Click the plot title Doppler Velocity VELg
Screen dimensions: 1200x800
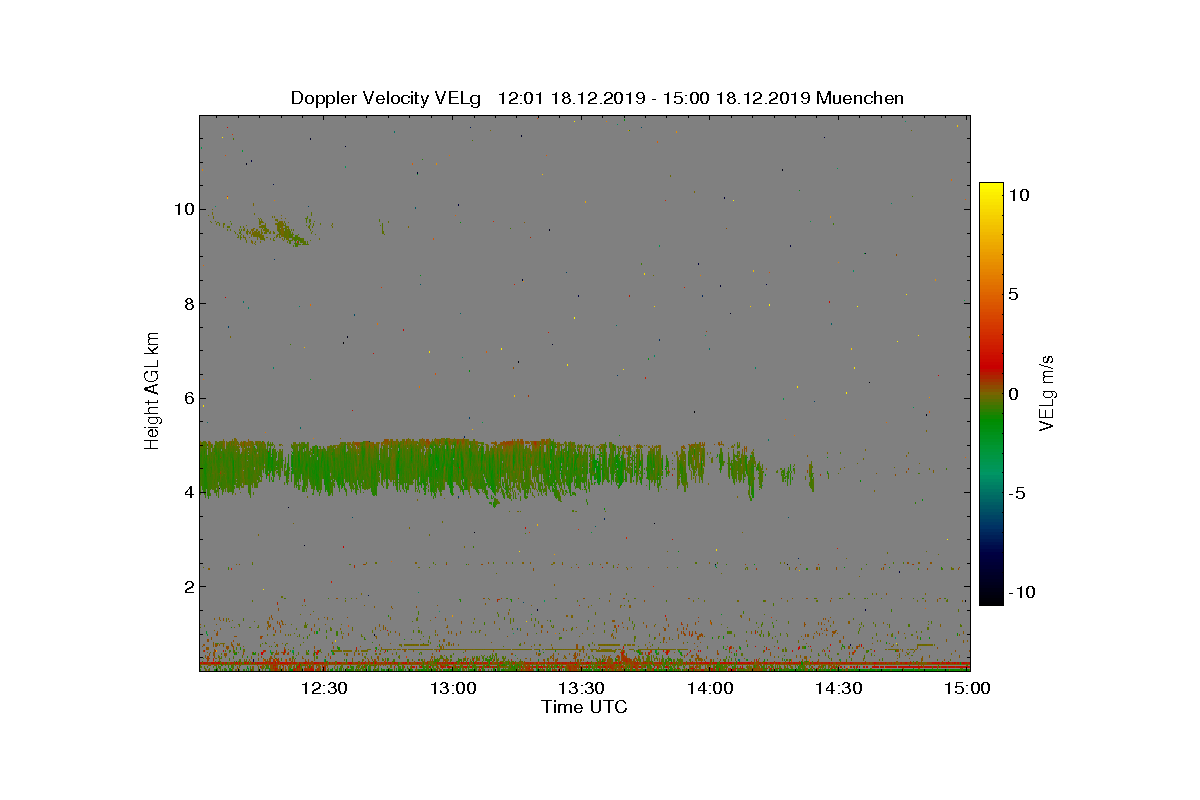385,98
